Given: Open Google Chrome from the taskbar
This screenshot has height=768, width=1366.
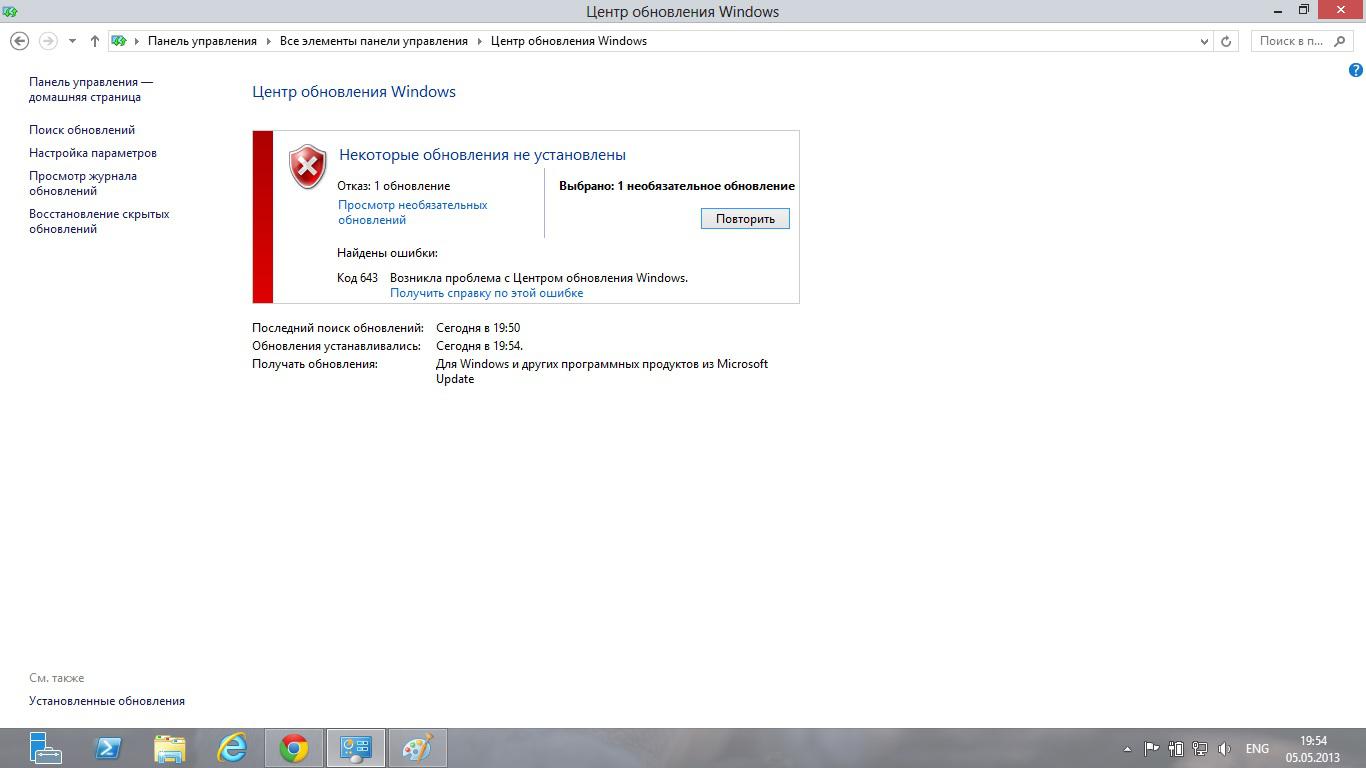Looking at the screenshot, I should click(x=294, y=748).
